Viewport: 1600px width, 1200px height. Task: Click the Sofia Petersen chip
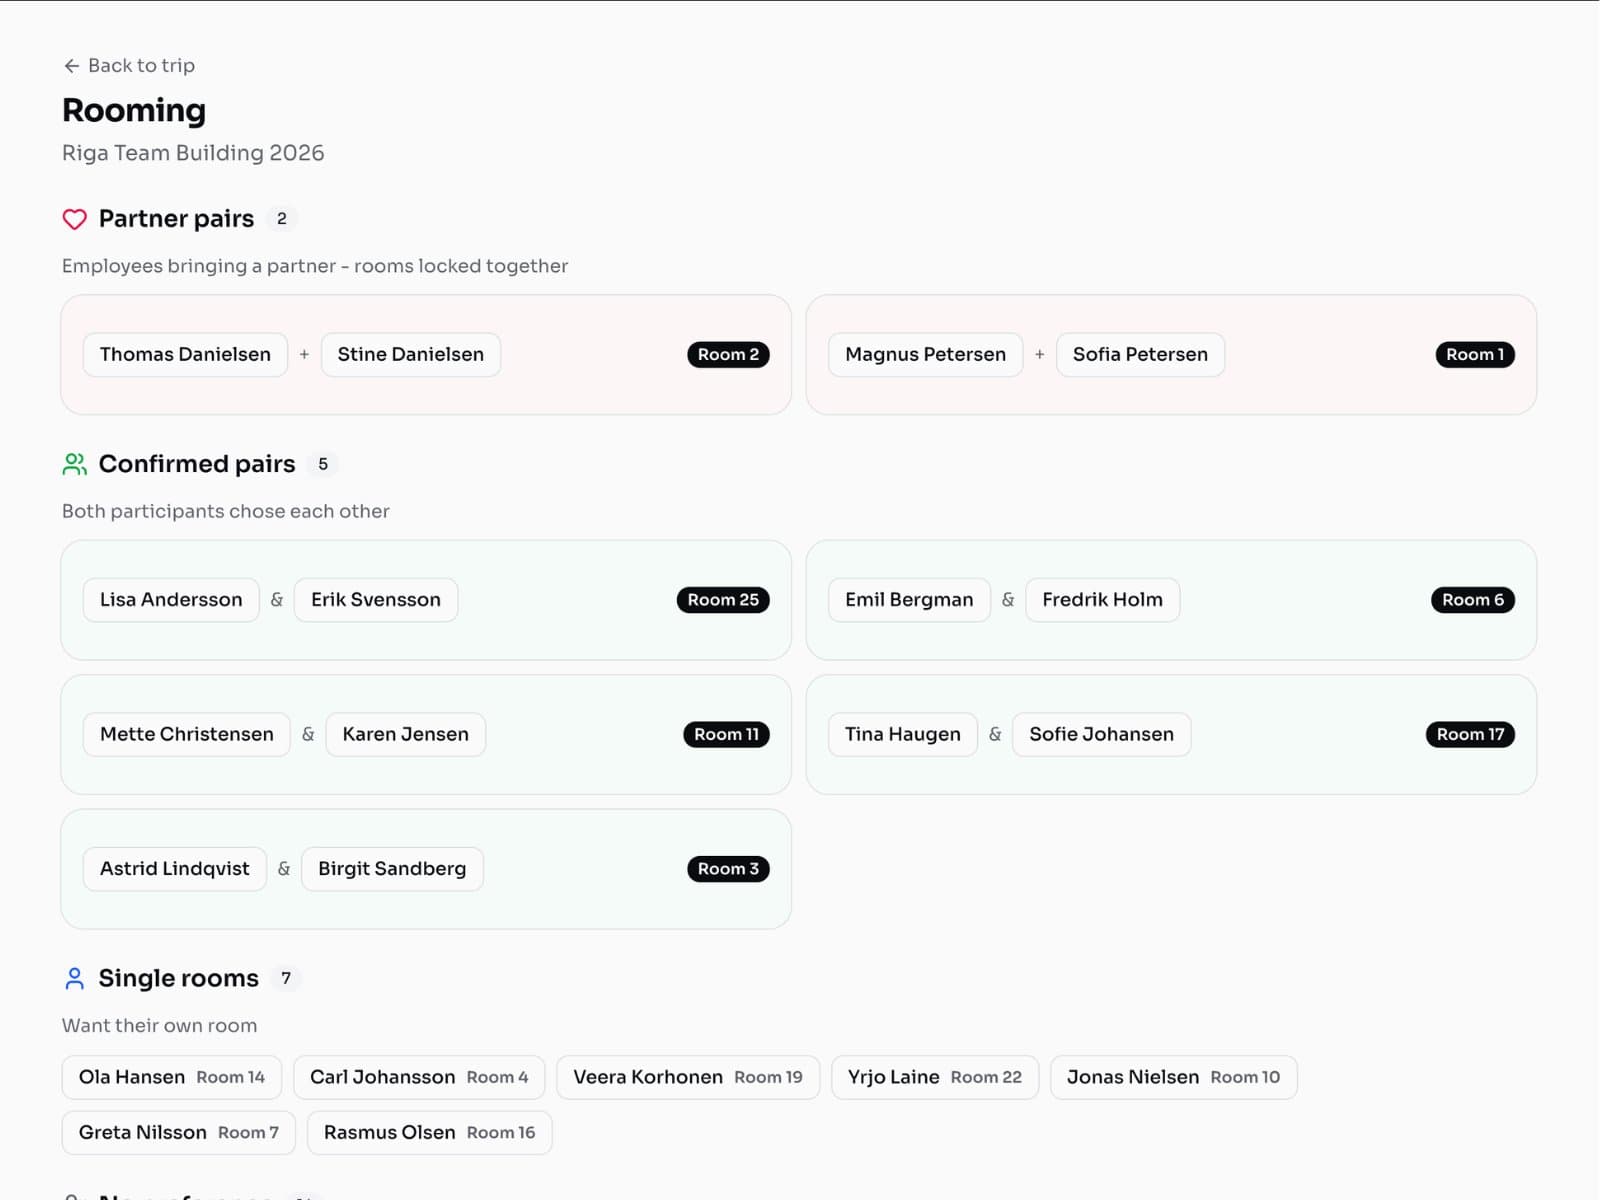(x=1140, y=354)
